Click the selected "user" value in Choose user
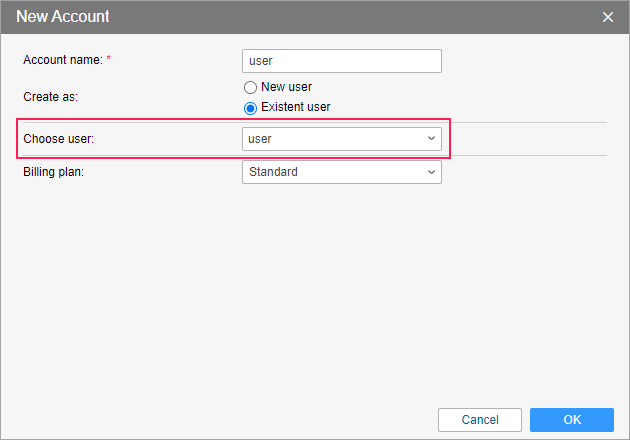The height and width of the screenshot is (440, 630). [x=260, y=139]
